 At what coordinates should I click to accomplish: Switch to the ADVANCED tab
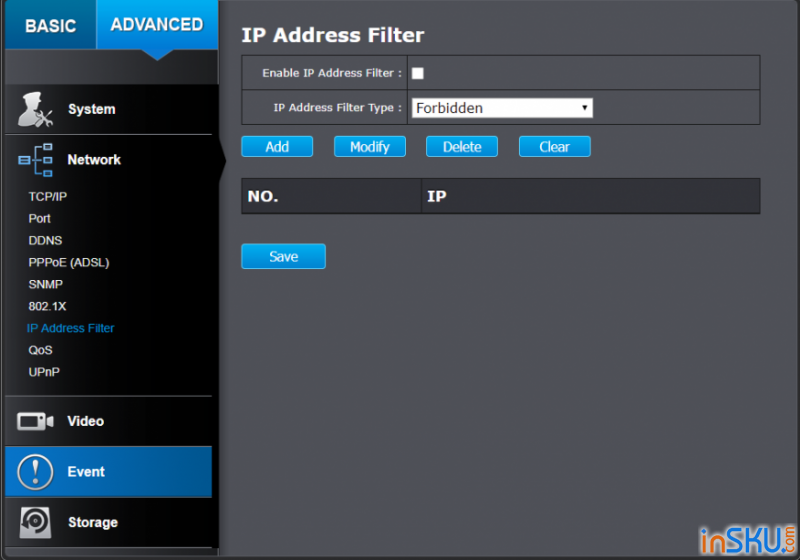(x=157, y=24)
